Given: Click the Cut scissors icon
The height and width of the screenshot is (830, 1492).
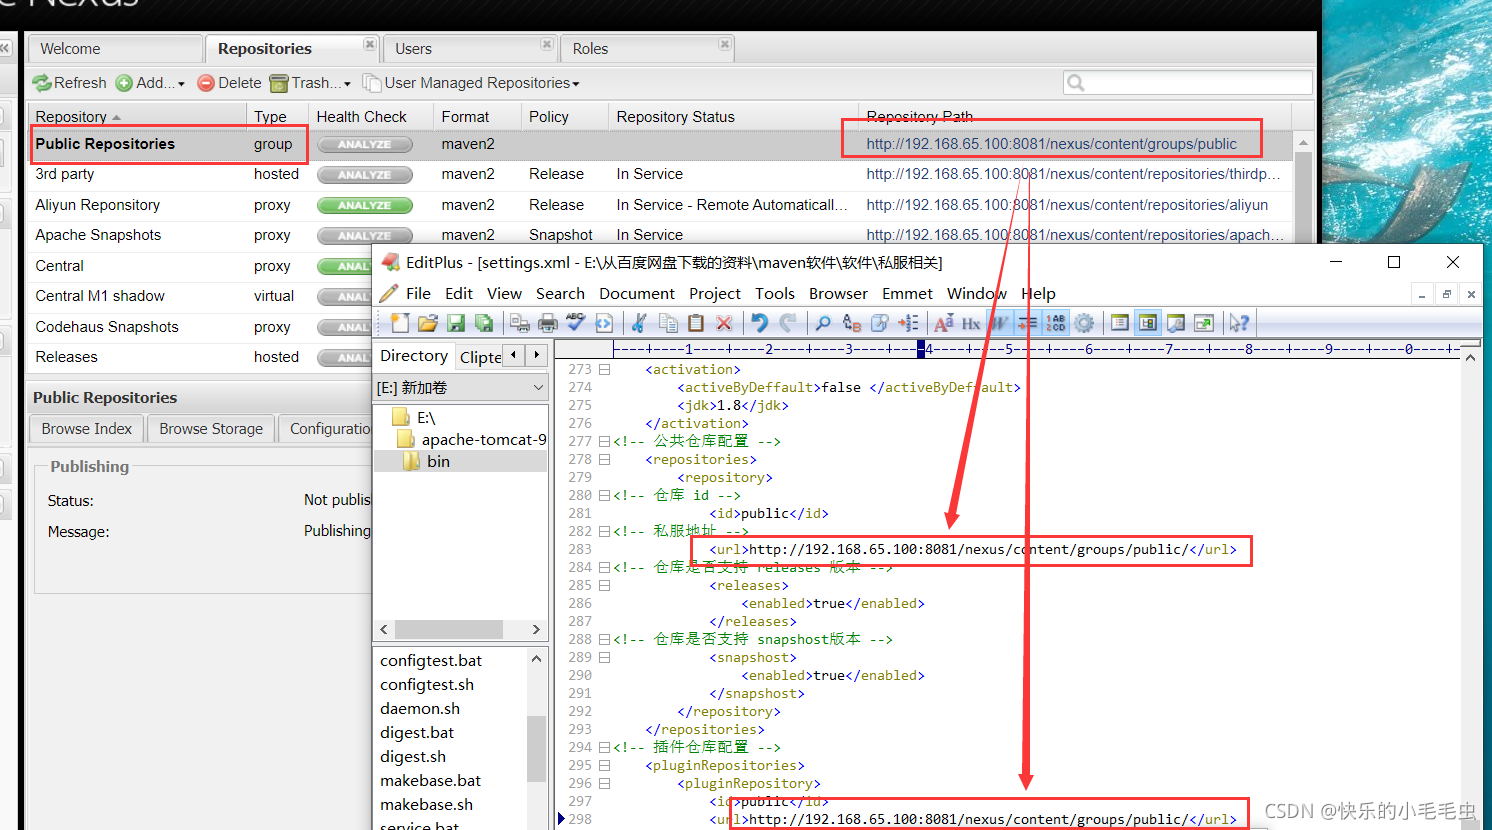Looking at the screenshot, I should [x=640, y=323].
